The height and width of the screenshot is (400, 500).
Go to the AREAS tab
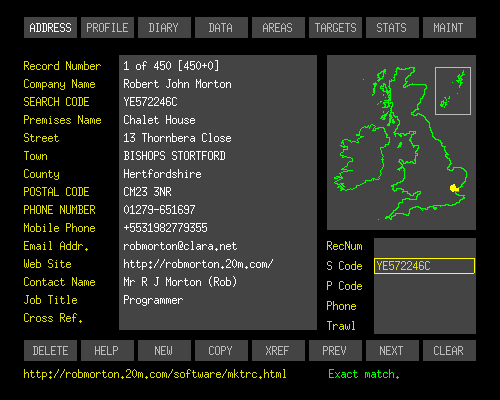(278, 28)
